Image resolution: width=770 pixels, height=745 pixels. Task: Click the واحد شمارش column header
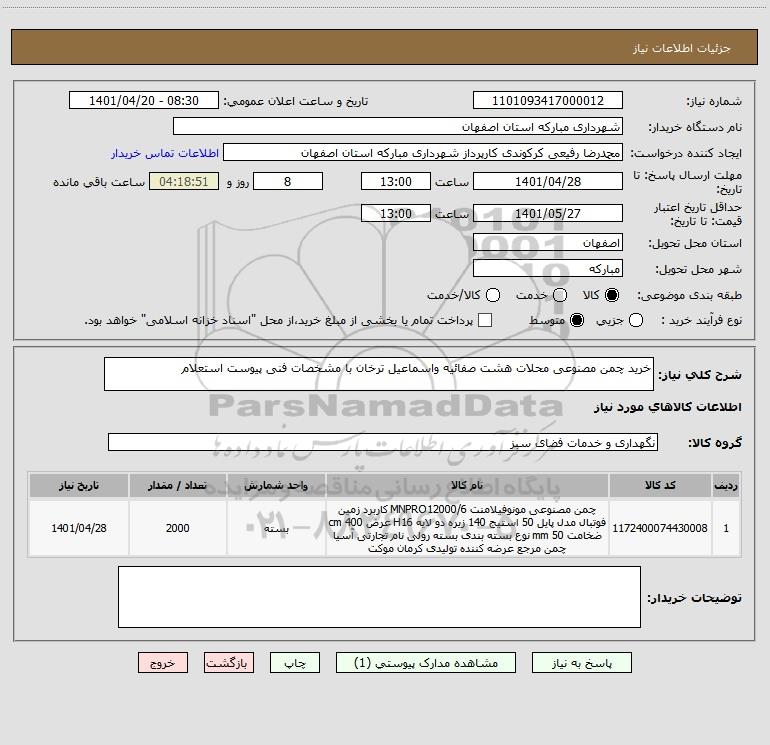tap(276, 485)
